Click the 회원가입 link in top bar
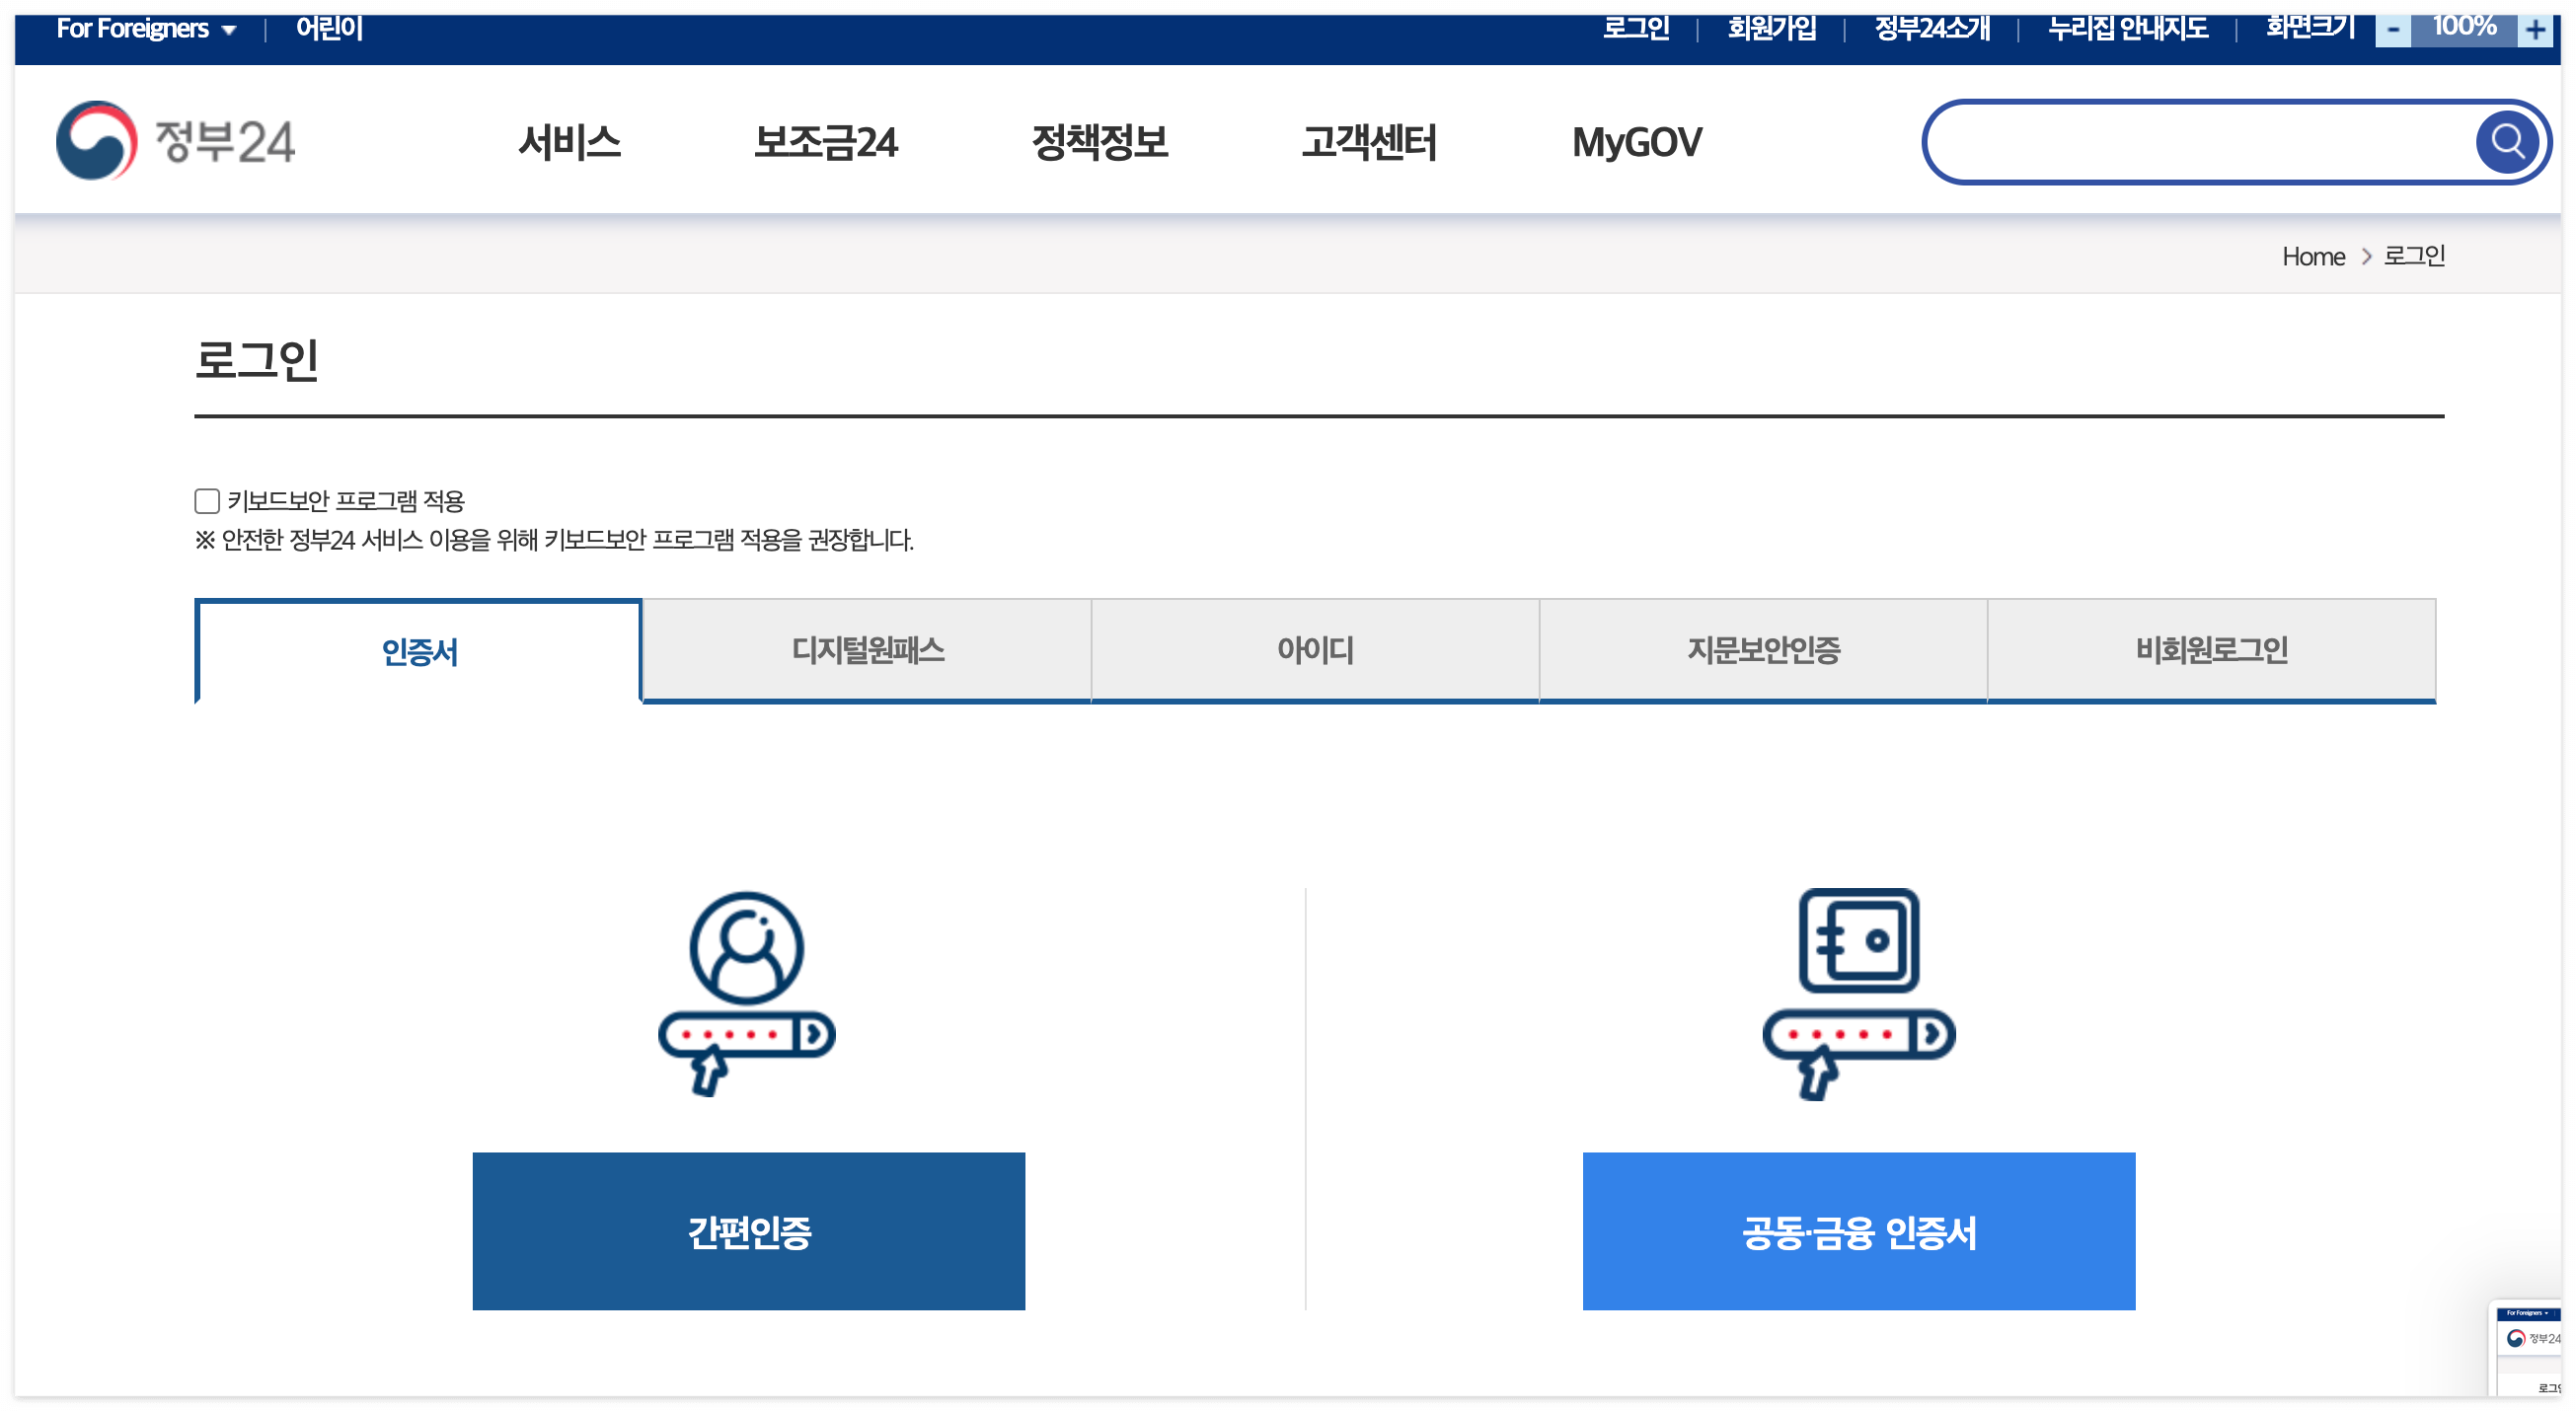Screen dimensions: 2576x1411 (x=1771, y=29)
